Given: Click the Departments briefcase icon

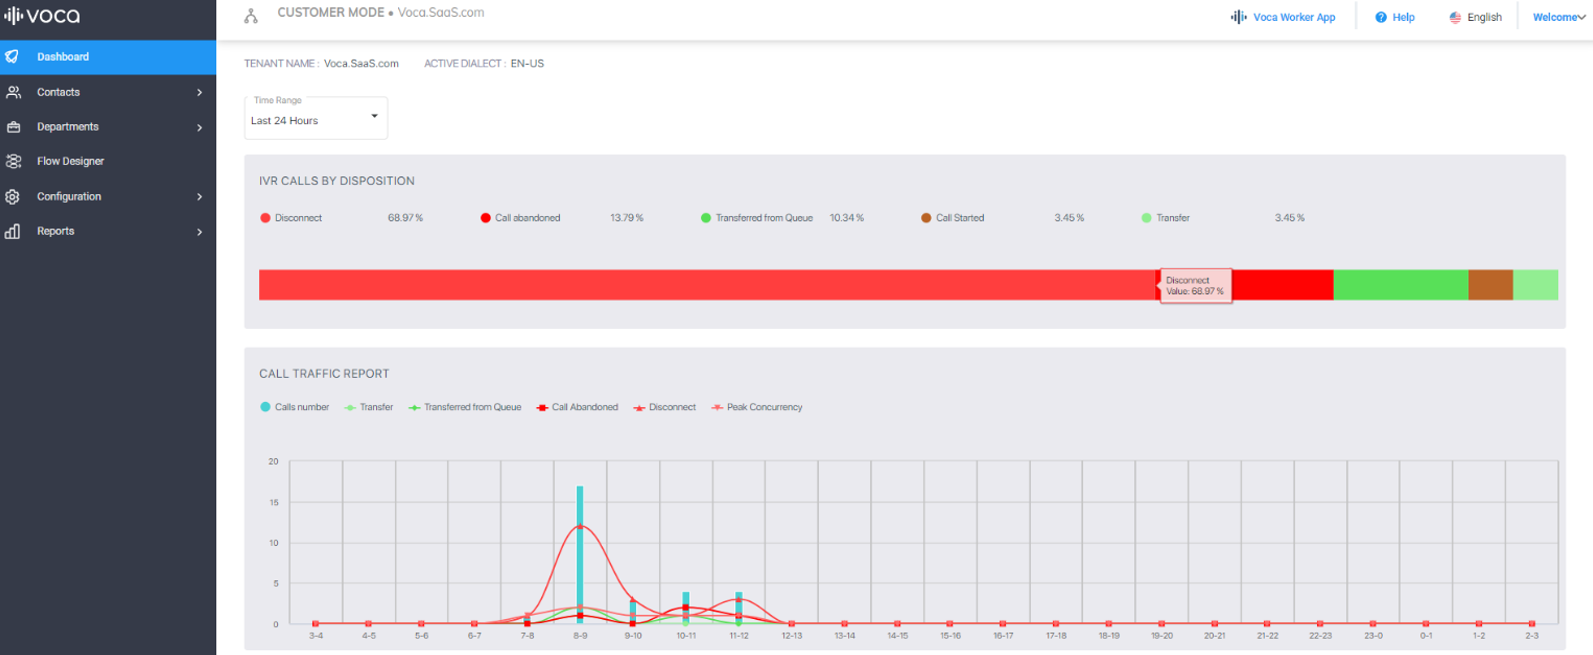Looking at the screenshot, I should pyautogui.click(x=13, y=127).
